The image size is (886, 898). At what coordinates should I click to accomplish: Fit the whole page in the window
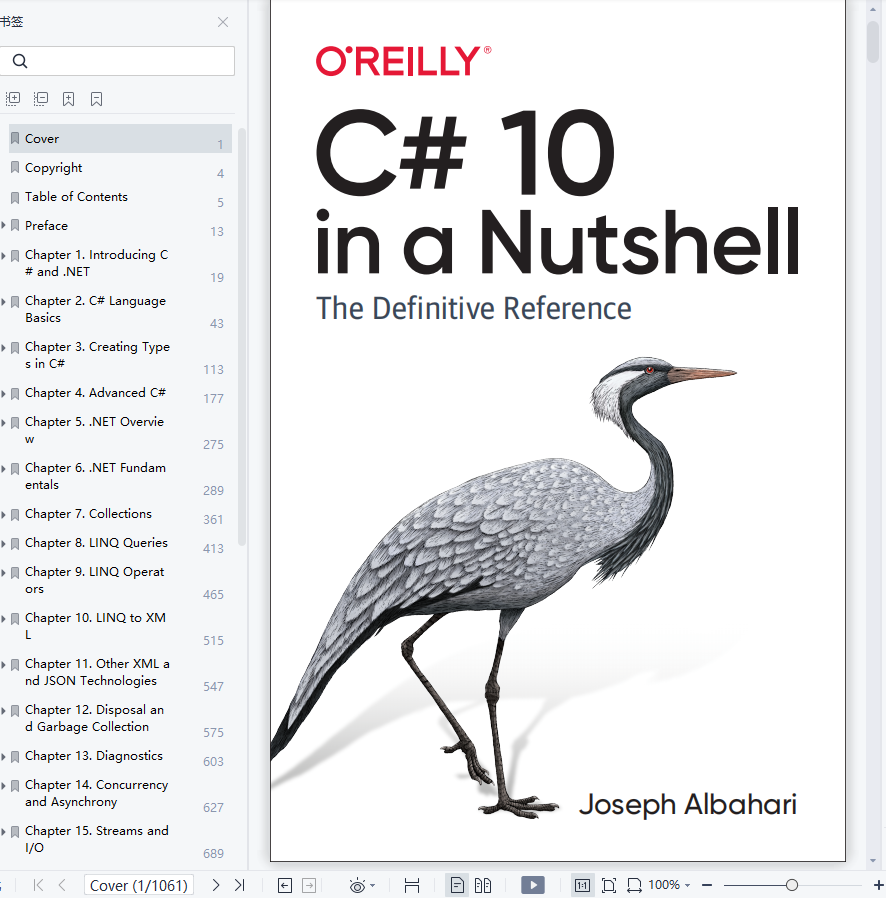(609, 885)
